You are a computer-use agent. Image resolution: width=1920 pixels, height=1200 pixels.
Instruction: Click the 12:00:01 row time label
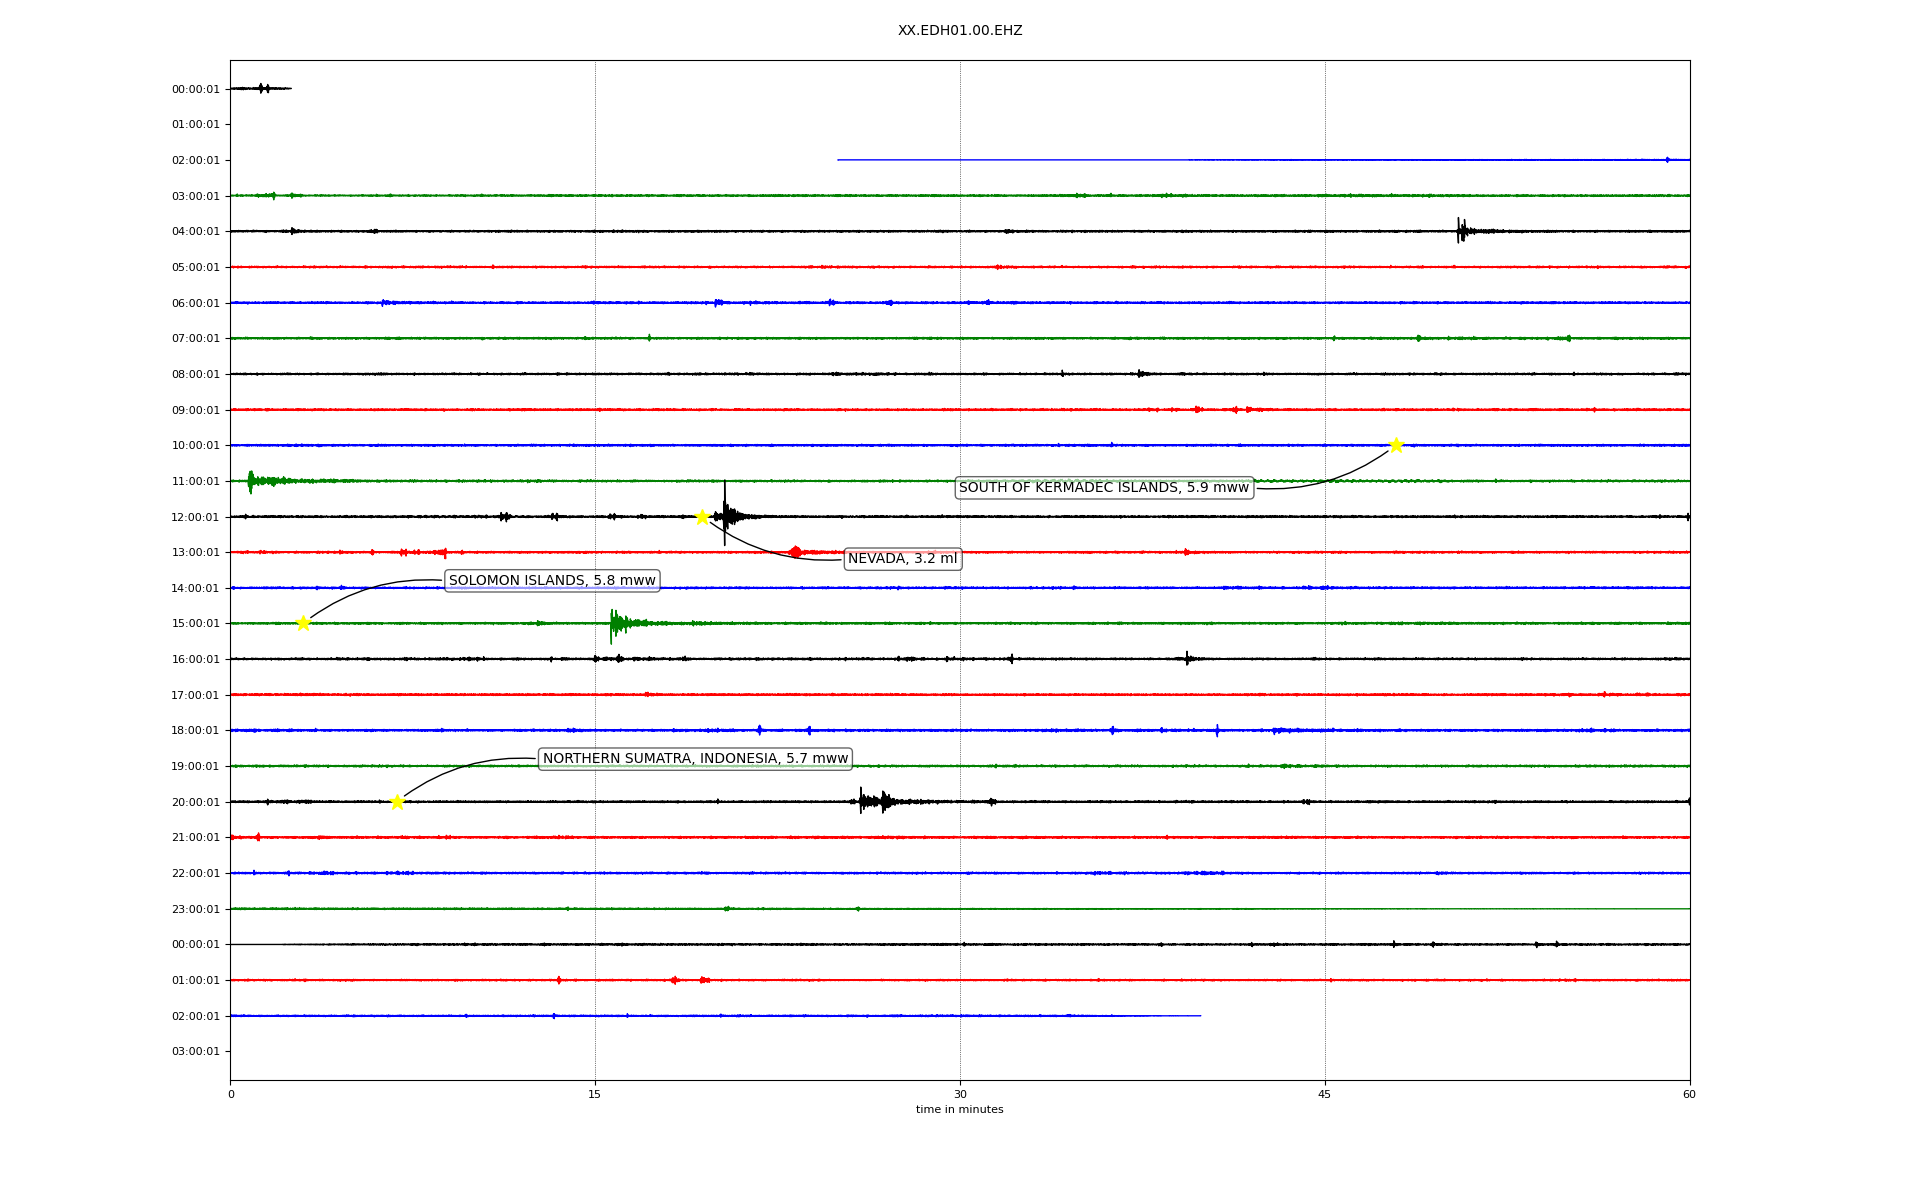click(195, 517)
